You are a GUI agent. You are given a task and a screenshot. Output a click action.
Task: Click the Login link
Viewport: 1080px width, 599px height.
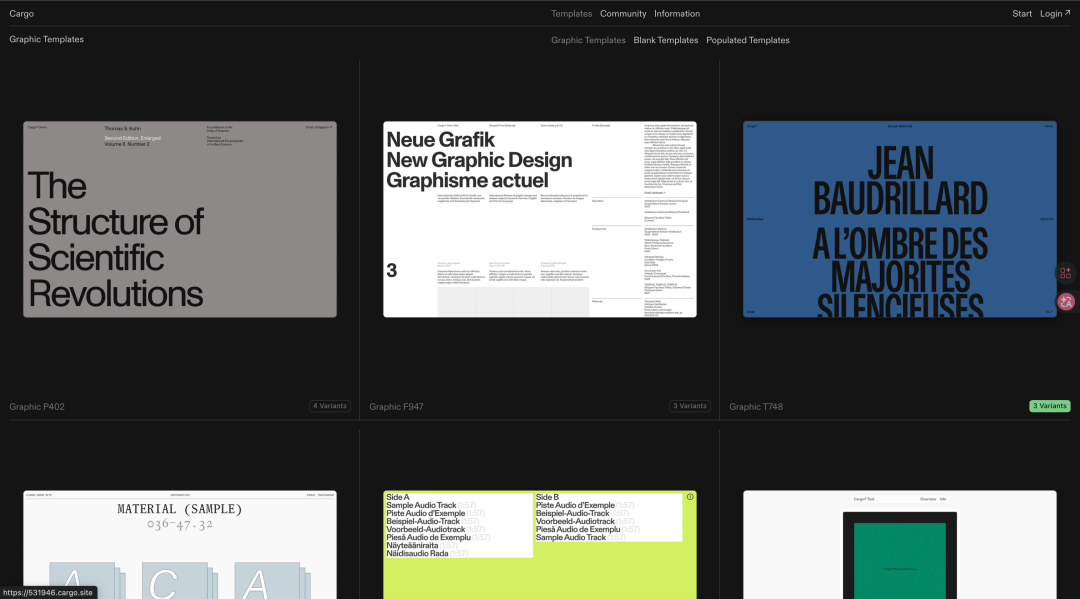pos(1055,14)
